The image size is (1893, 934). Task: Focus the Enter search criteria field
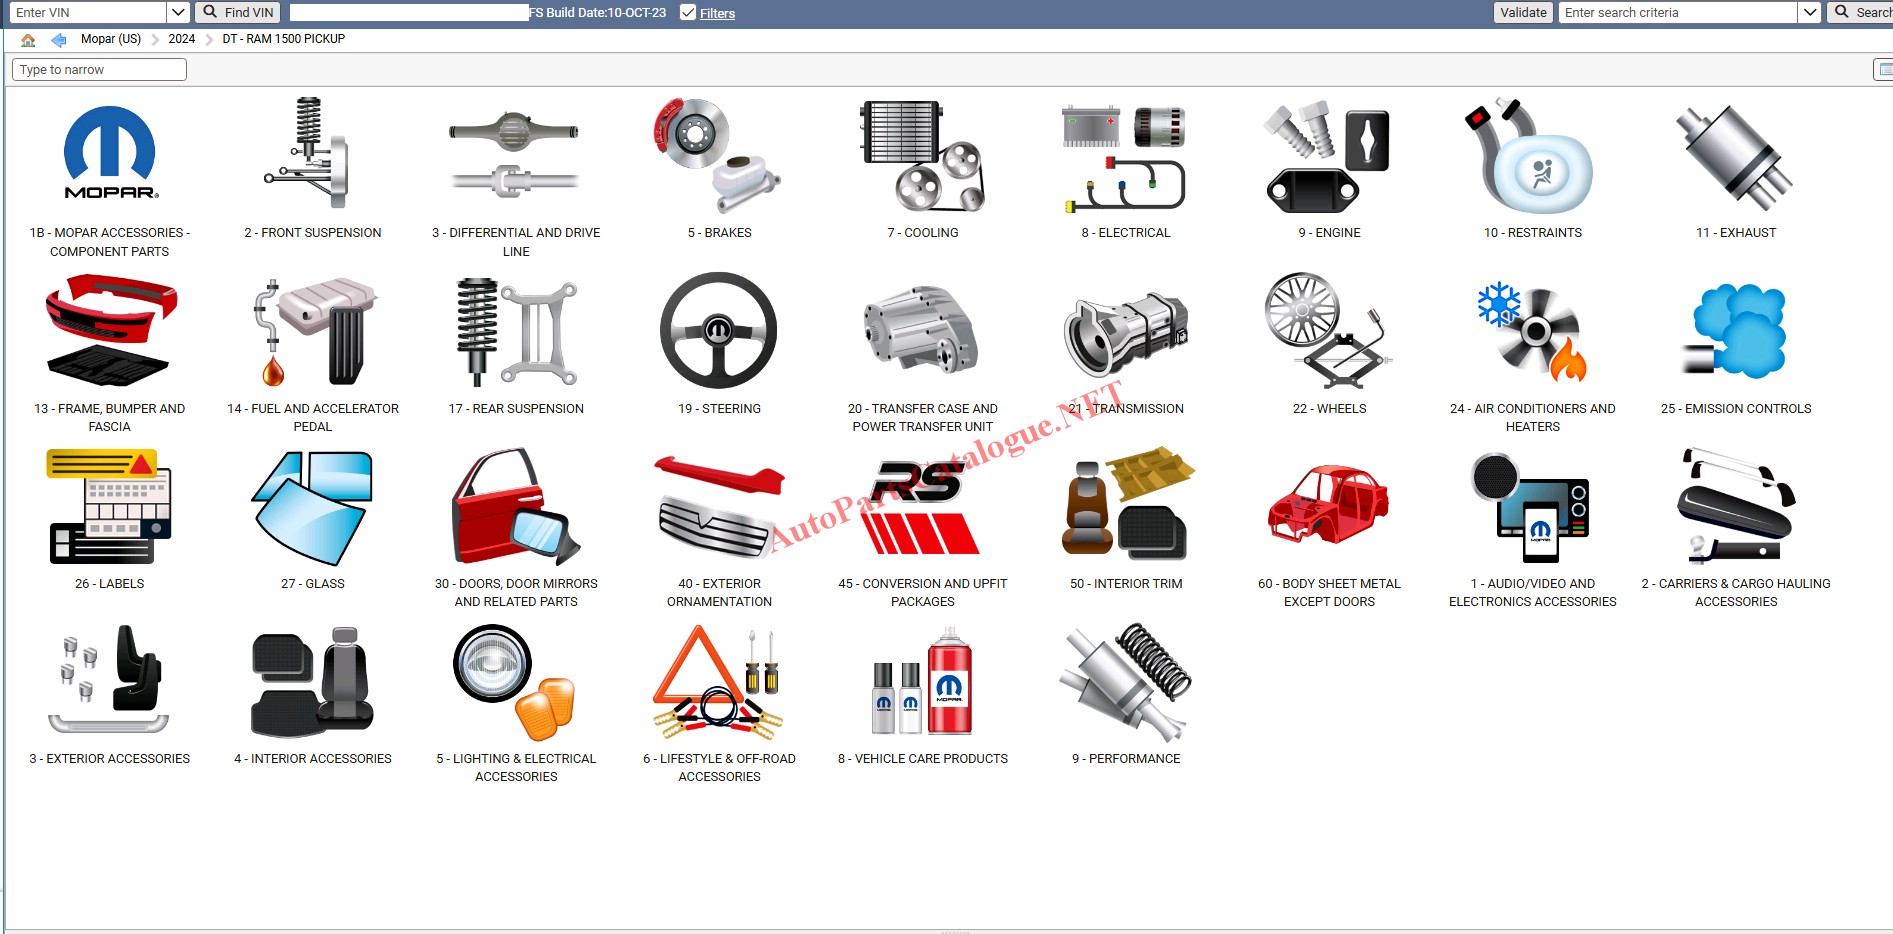tap(1678, 12)
